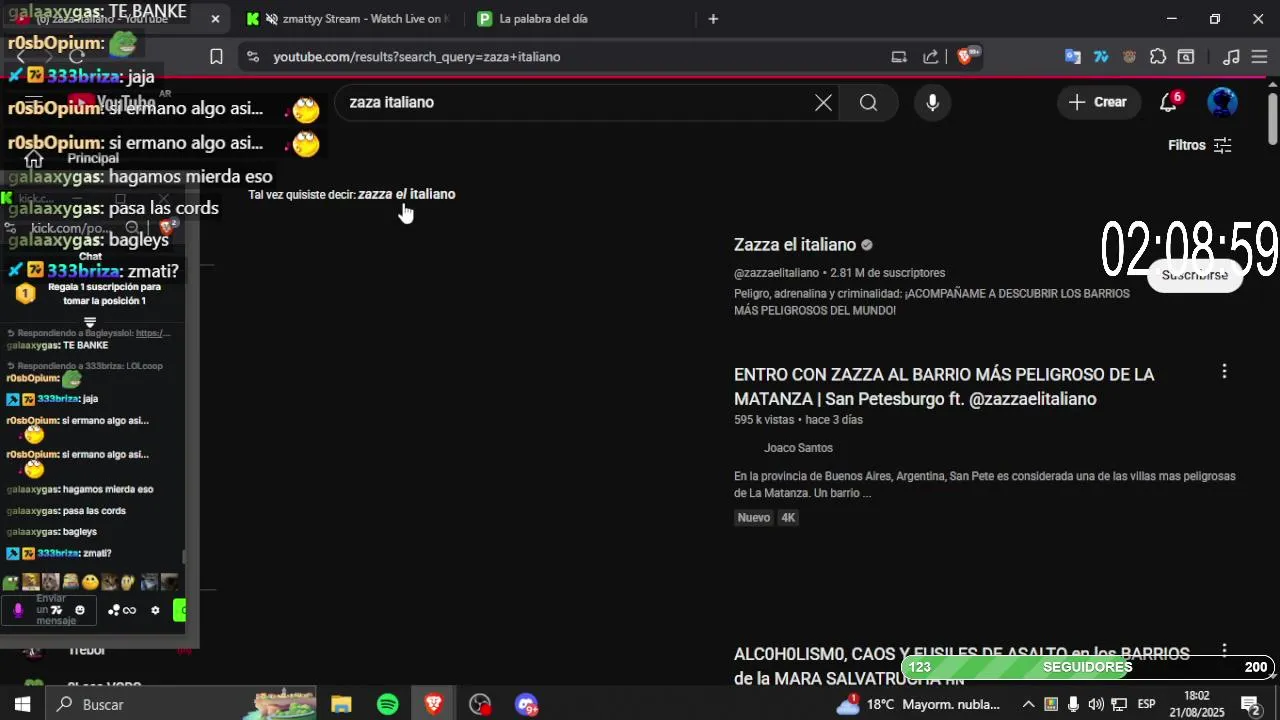Click the chat settings gear icon
Image resolution: width=1280 pixels, height=720 pixels.
[155, 610]
